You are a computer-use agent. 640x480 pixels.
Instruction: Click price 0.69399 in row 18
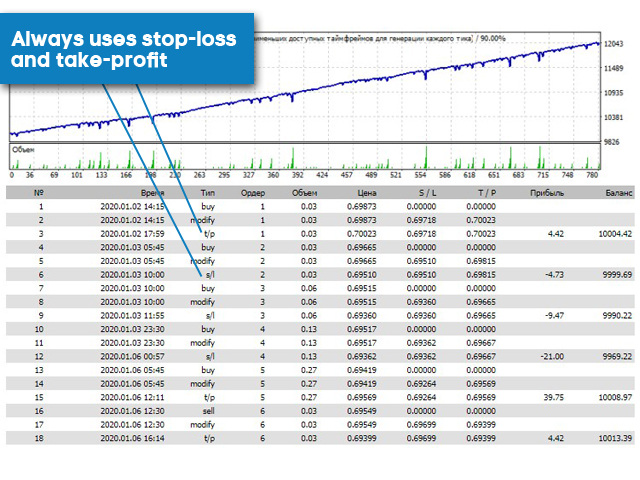click(362, 438)
